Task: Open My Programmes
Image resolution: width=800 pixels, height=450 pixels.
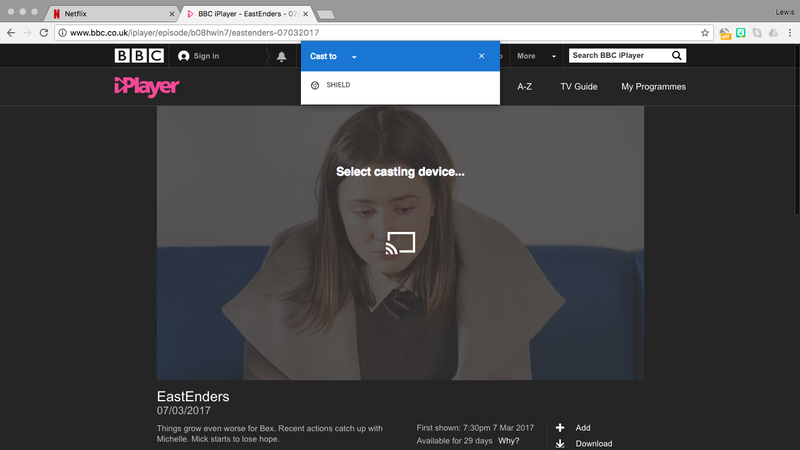Action: (653, 87)
